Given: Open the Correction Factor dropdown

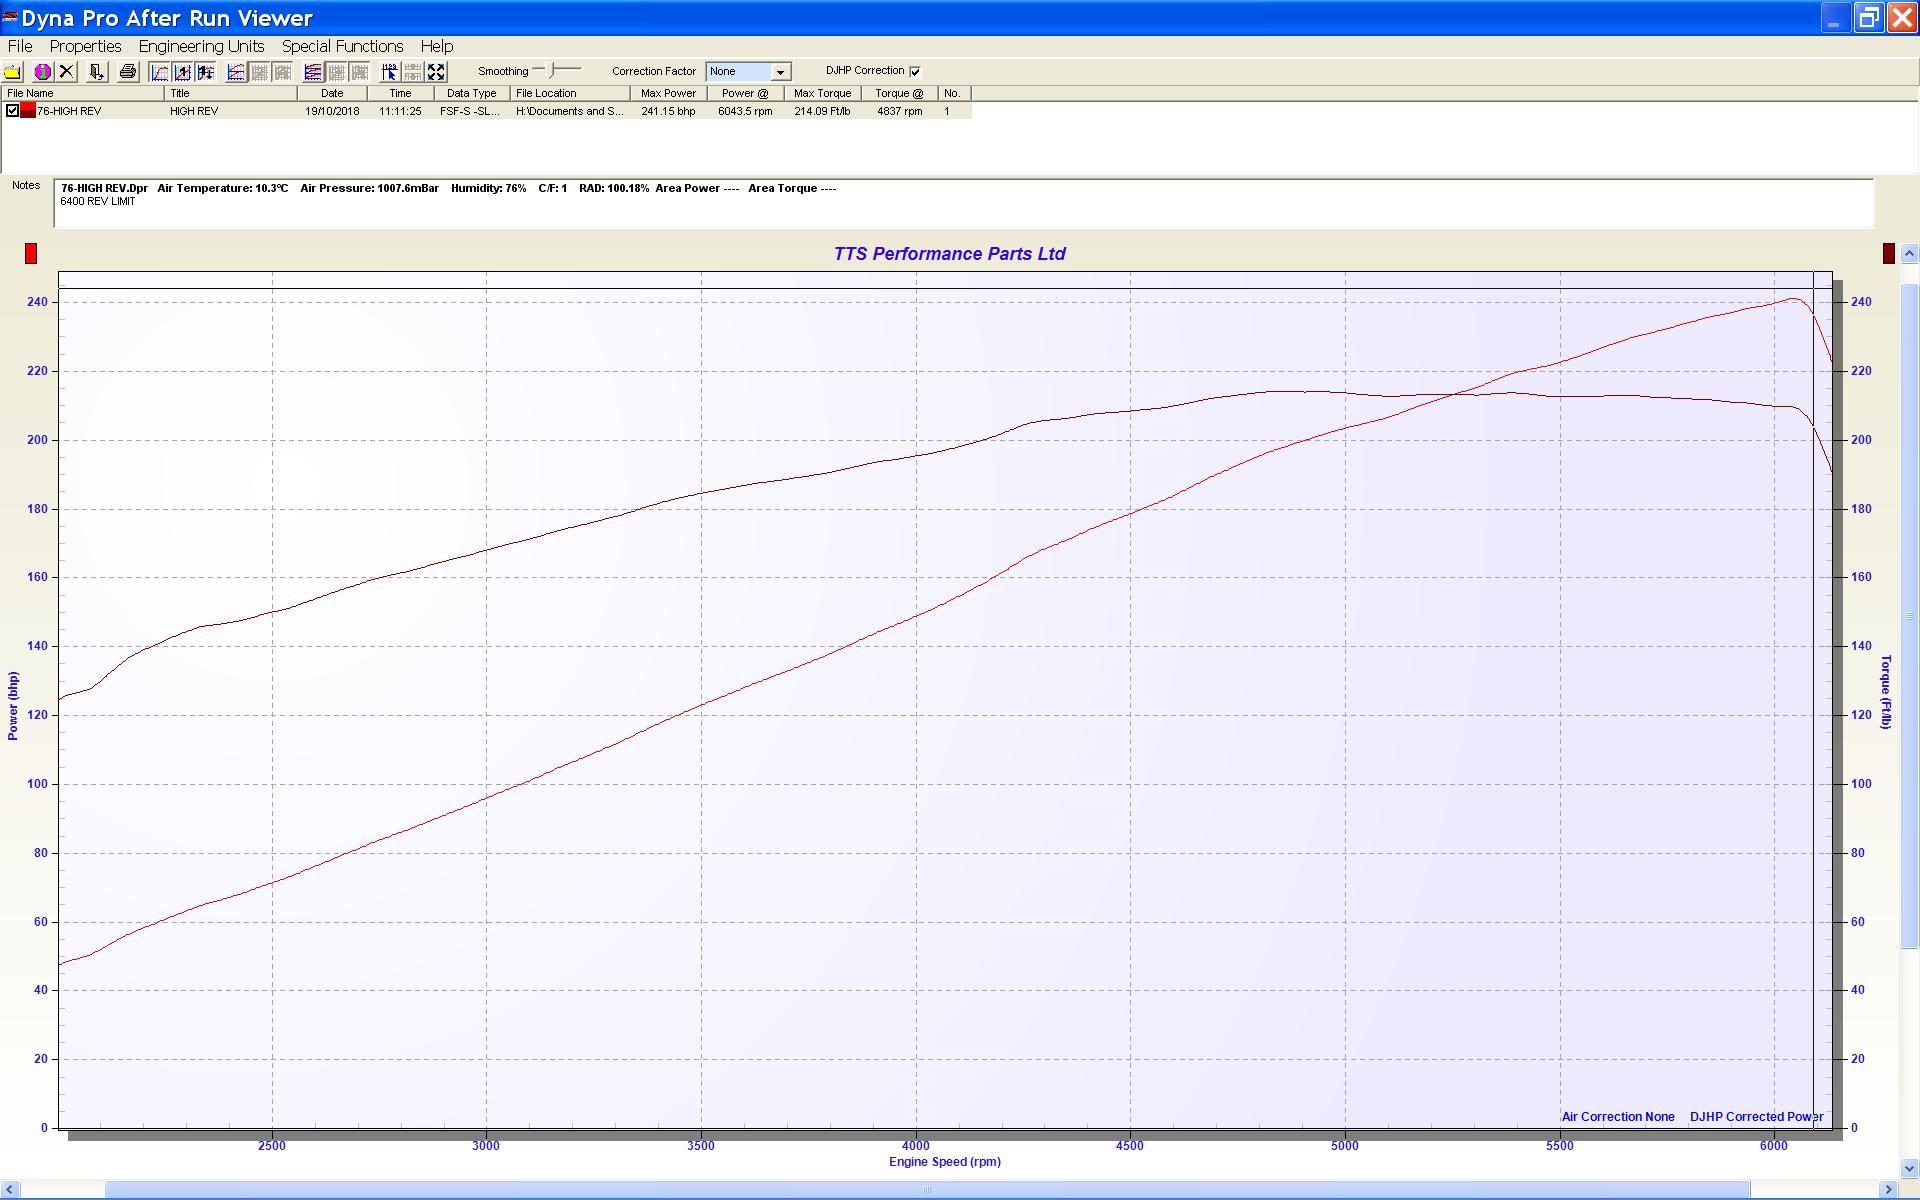Looking at the screenshot, I should [780, 72].
